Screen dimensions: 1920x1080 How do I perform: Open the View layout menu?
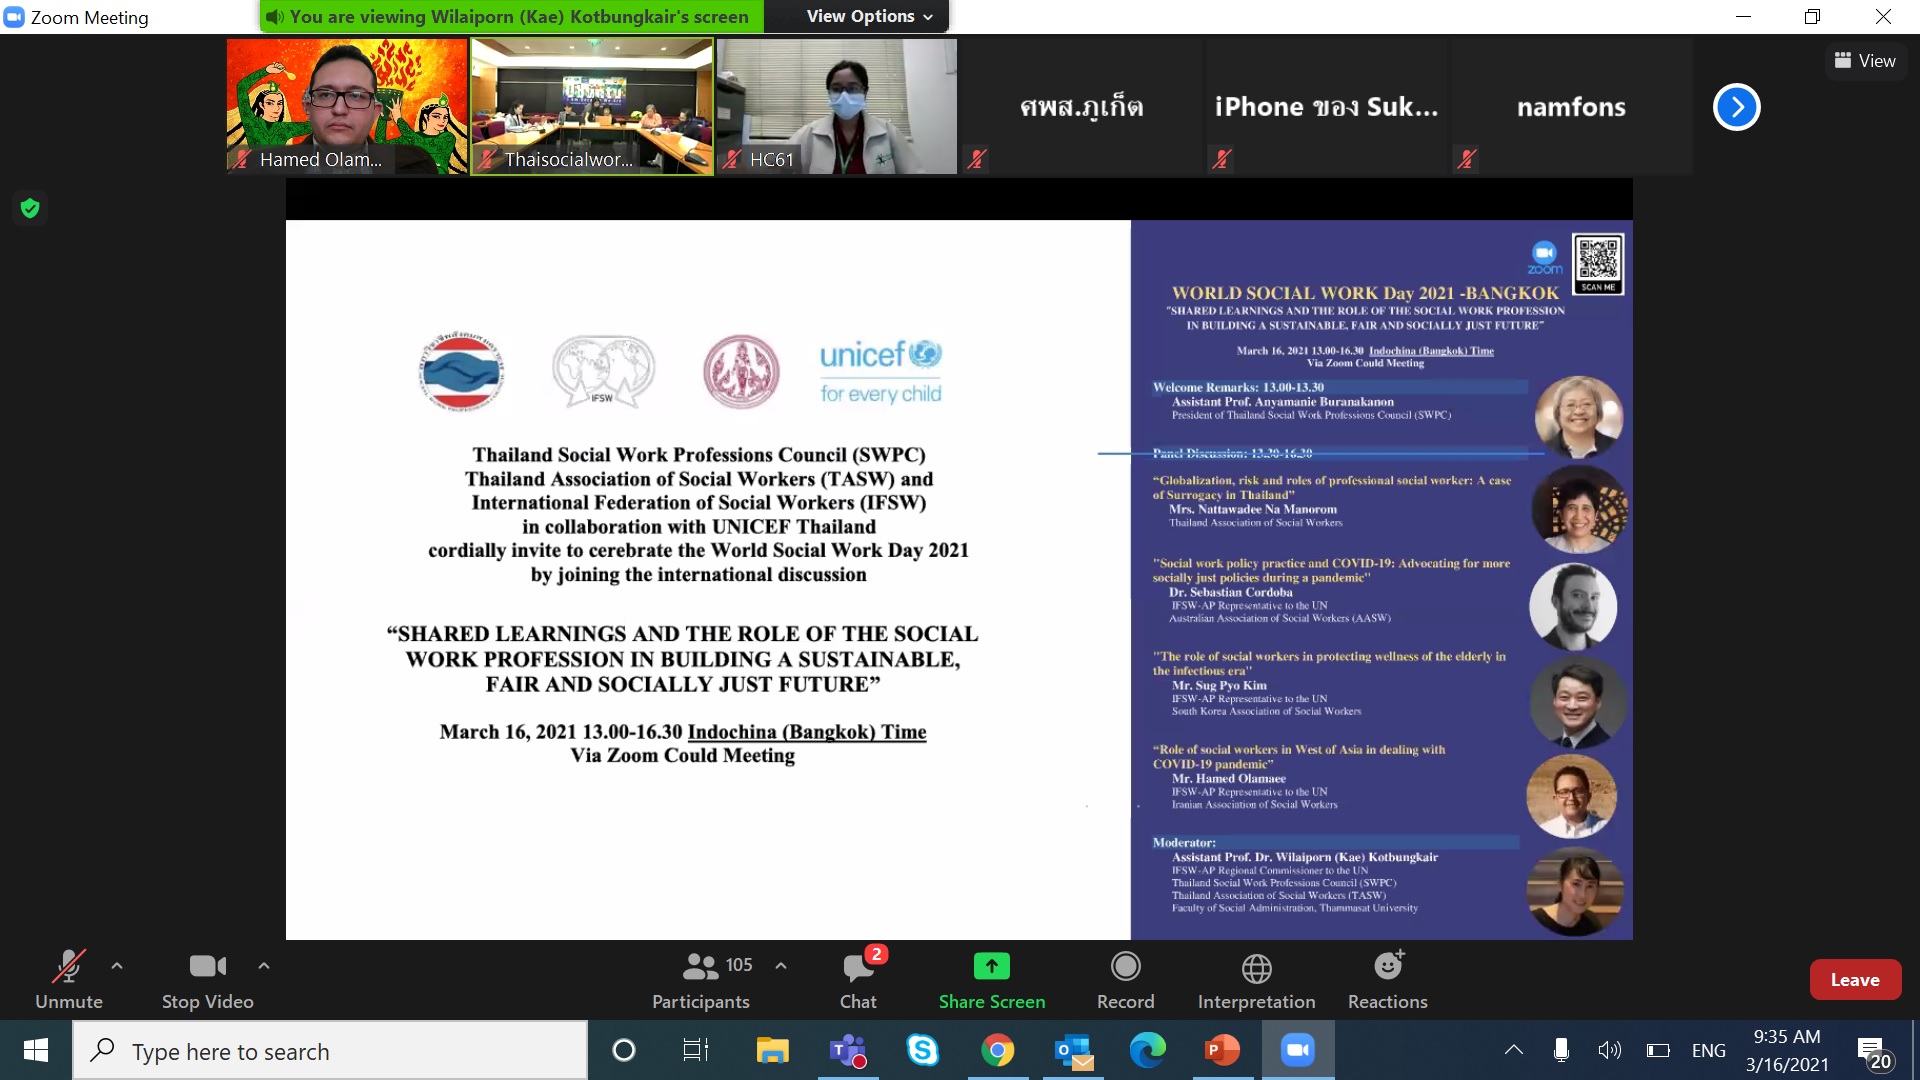(x=1864, y=61)
